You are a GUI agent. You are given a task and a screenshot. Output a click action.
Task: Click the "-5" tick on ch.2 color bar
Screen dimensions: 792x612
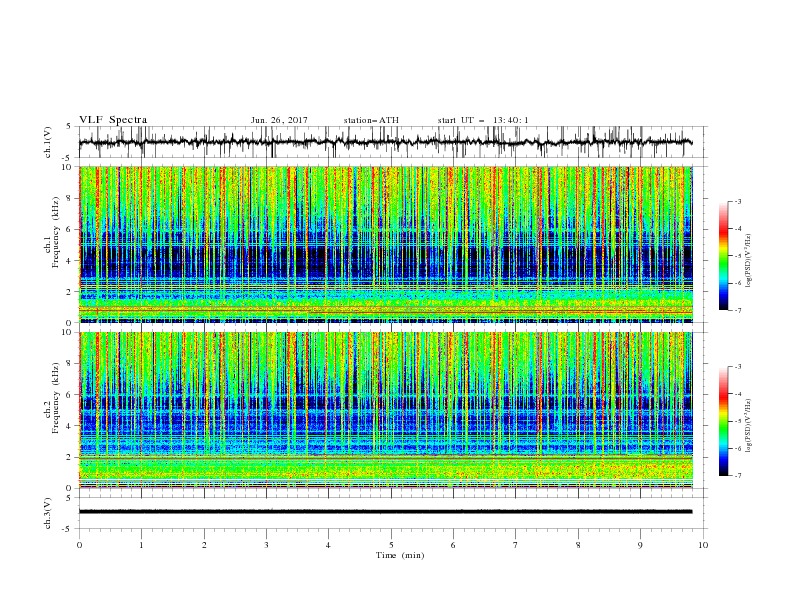737,421
